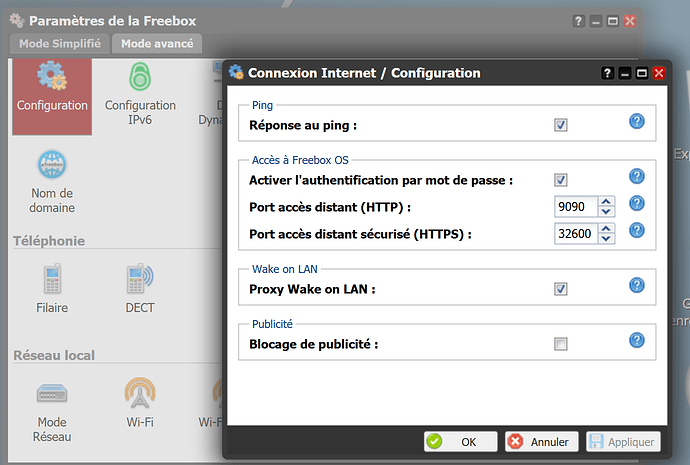This screenshot has width=690, height=465.
Task: Open the Configuration IPv6 icon
Action: click(x=140, y=95)
